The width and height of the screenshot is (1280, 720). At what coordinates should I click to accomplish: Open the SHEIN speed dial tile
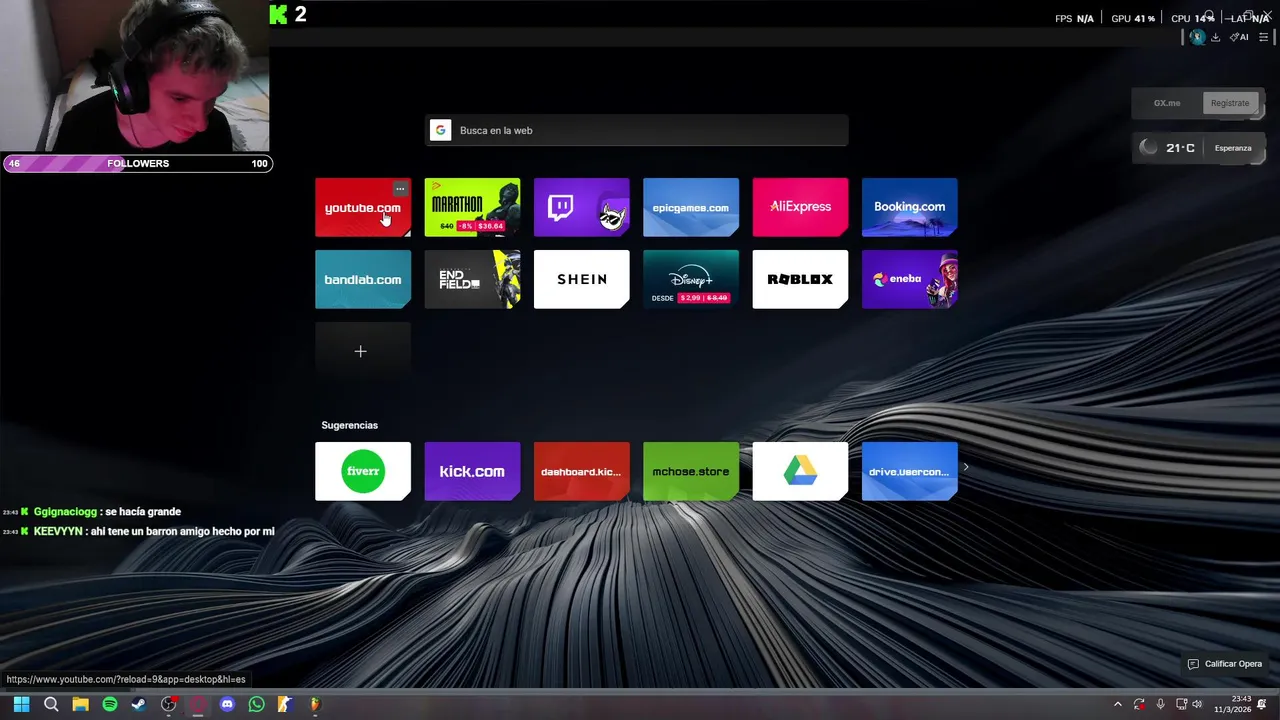pyautogui.click(x=581, y=280)
